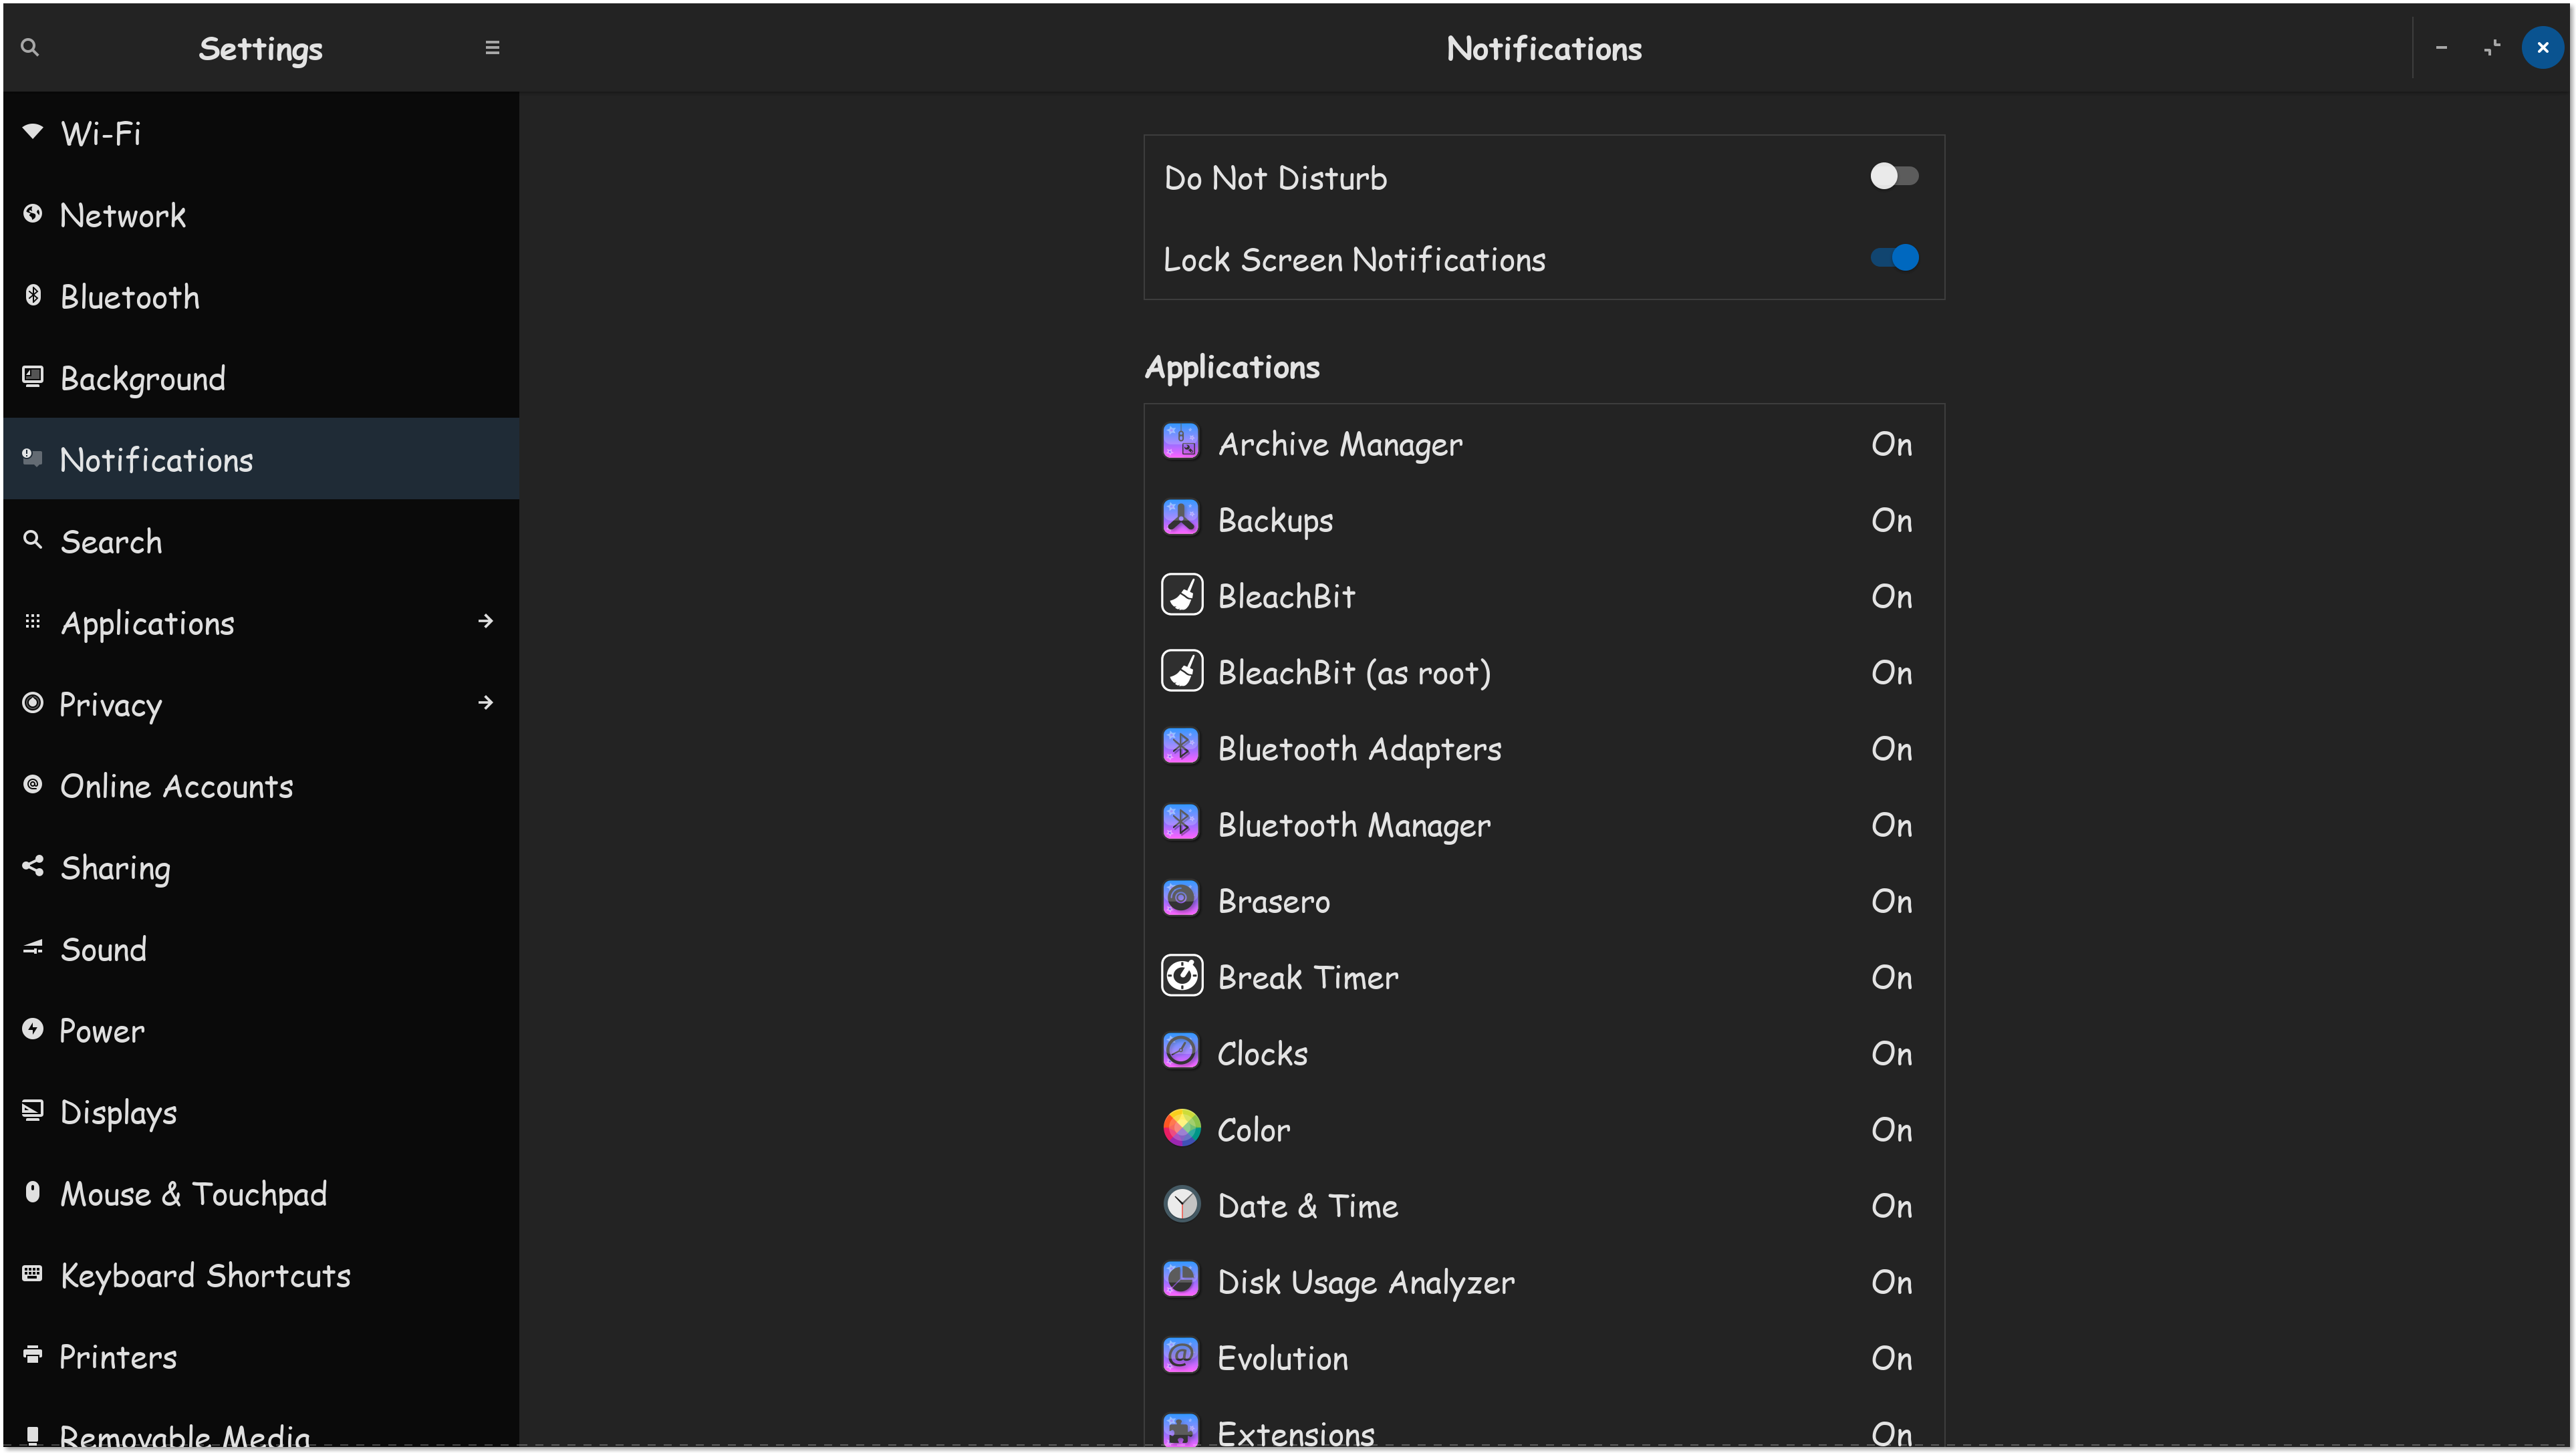
Task: Click the Color wheel app icon
Action: pos(1181,1128)
